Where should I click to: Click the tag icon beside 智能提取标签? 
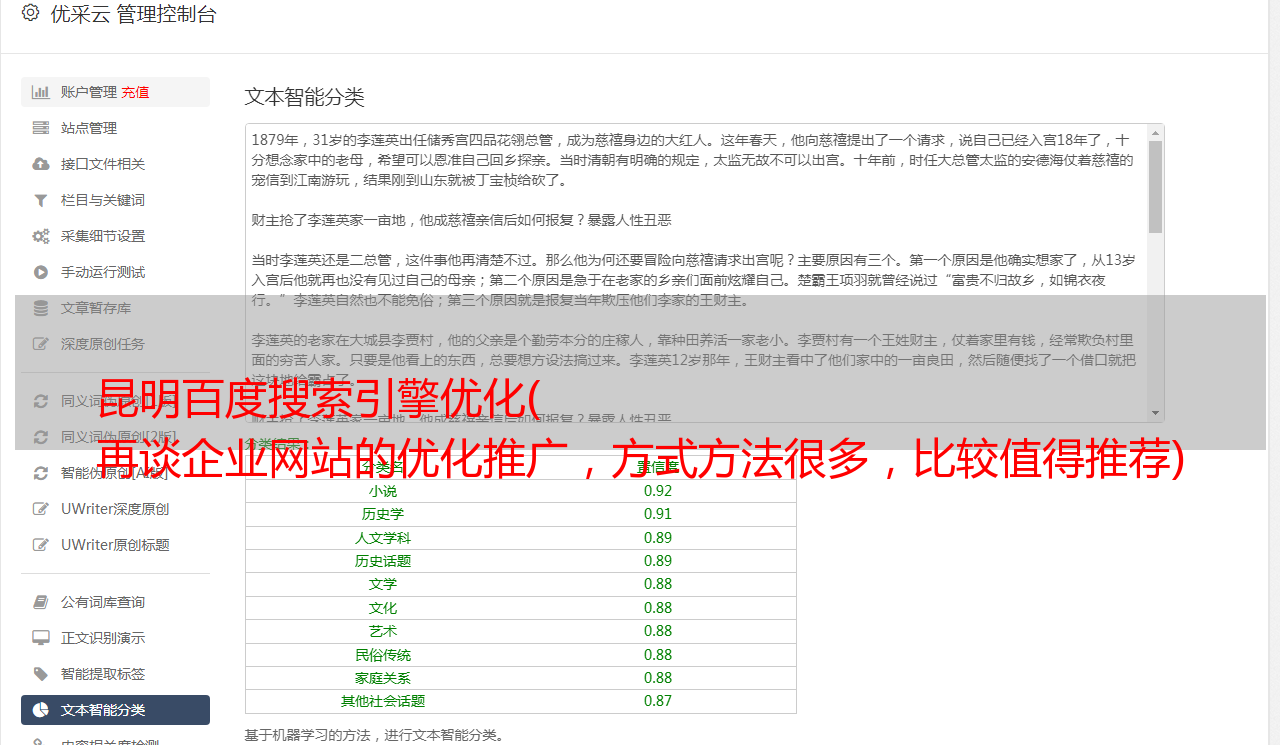(41, 674)
